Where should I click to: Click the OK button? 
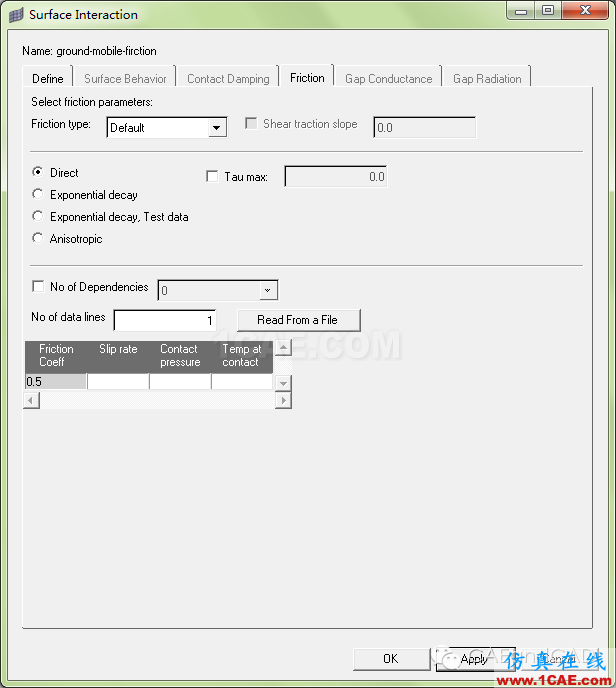(x=391, y=659)
